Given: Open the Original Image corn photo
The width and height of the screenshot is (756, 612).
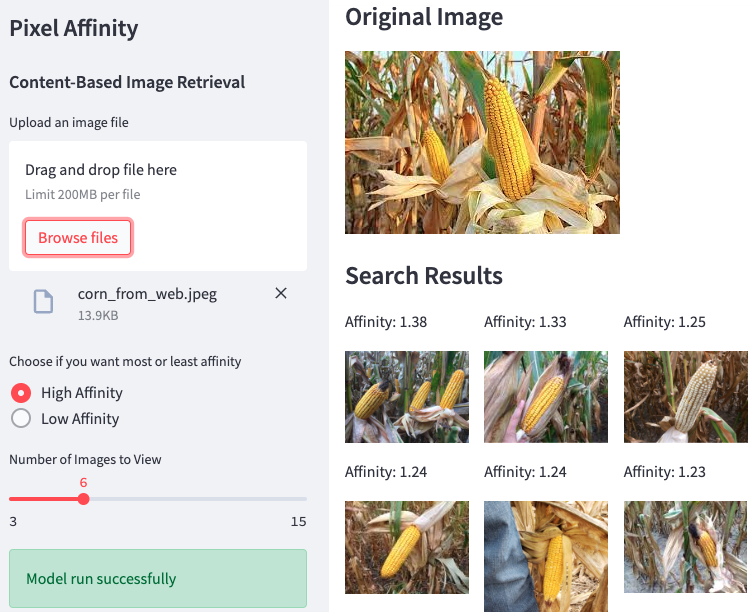Looking at the screenshot, I should (x=482, y=142).
